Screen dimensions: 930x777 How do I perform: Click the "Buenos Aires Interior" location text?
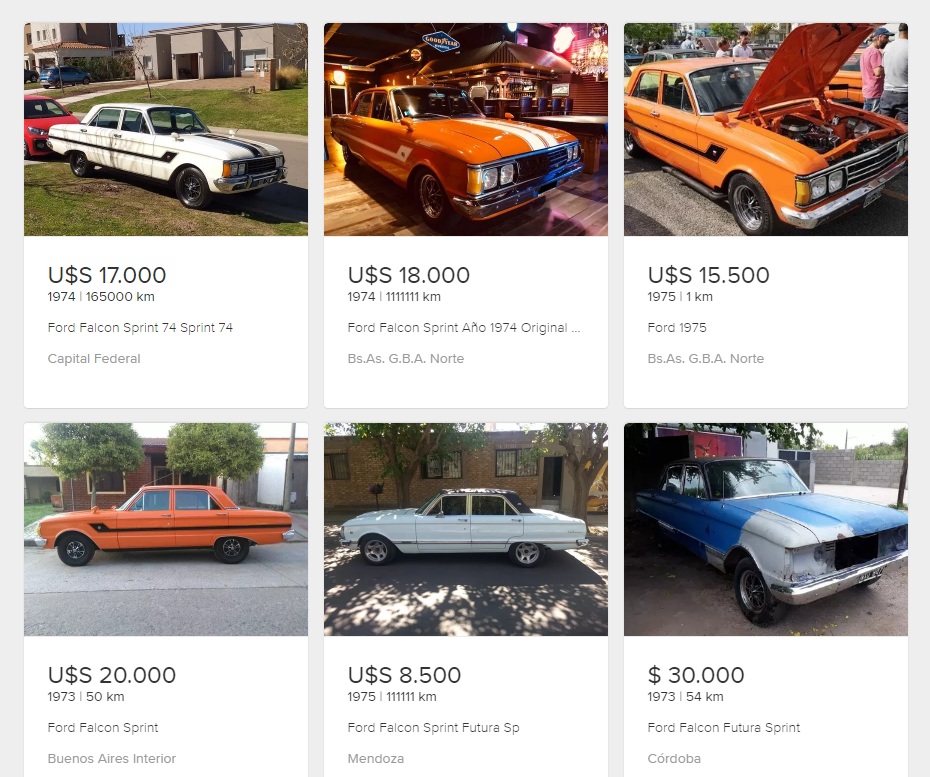click(112, 759)
